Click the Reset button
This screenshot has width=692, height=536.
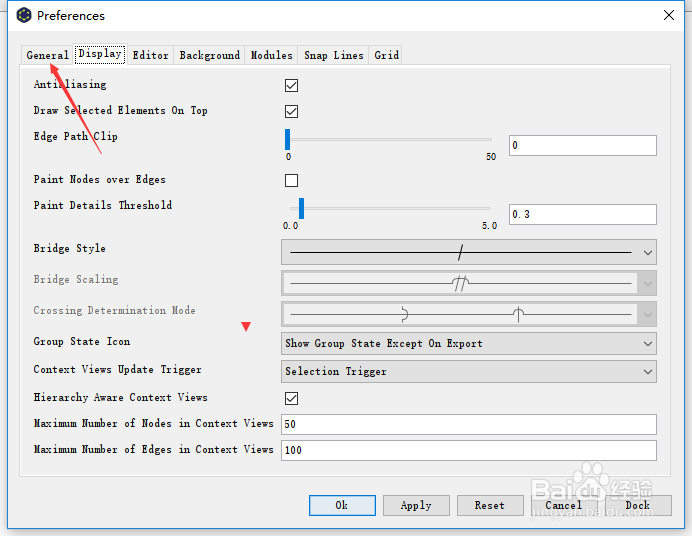(x=490, y=505)
